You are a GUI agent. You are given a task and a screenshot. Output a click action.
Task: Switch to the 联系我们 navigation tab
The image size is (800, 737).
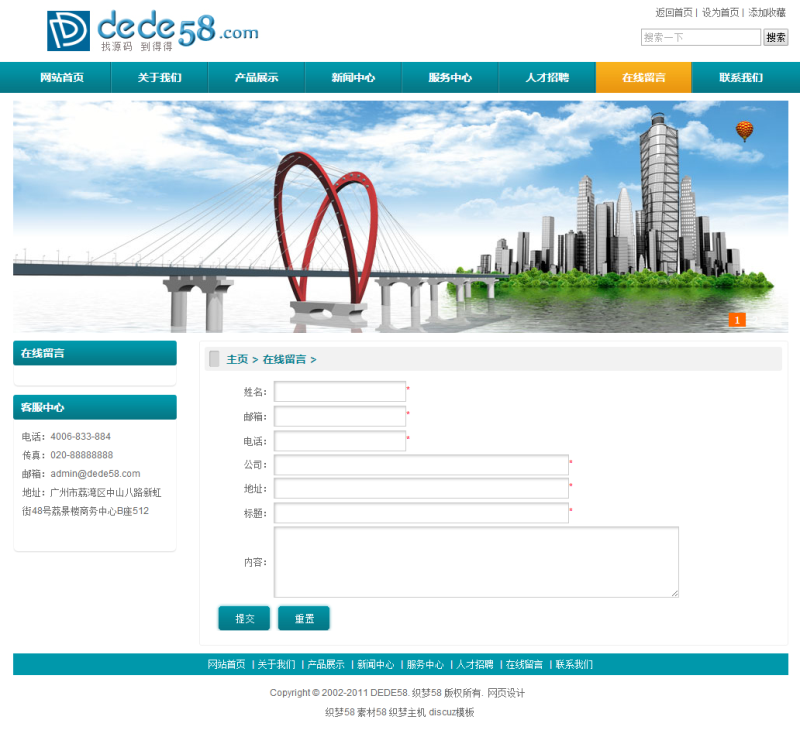tap(741, 78)
